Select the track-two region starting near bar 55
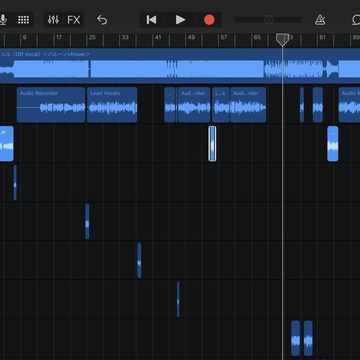 point(221,105)
